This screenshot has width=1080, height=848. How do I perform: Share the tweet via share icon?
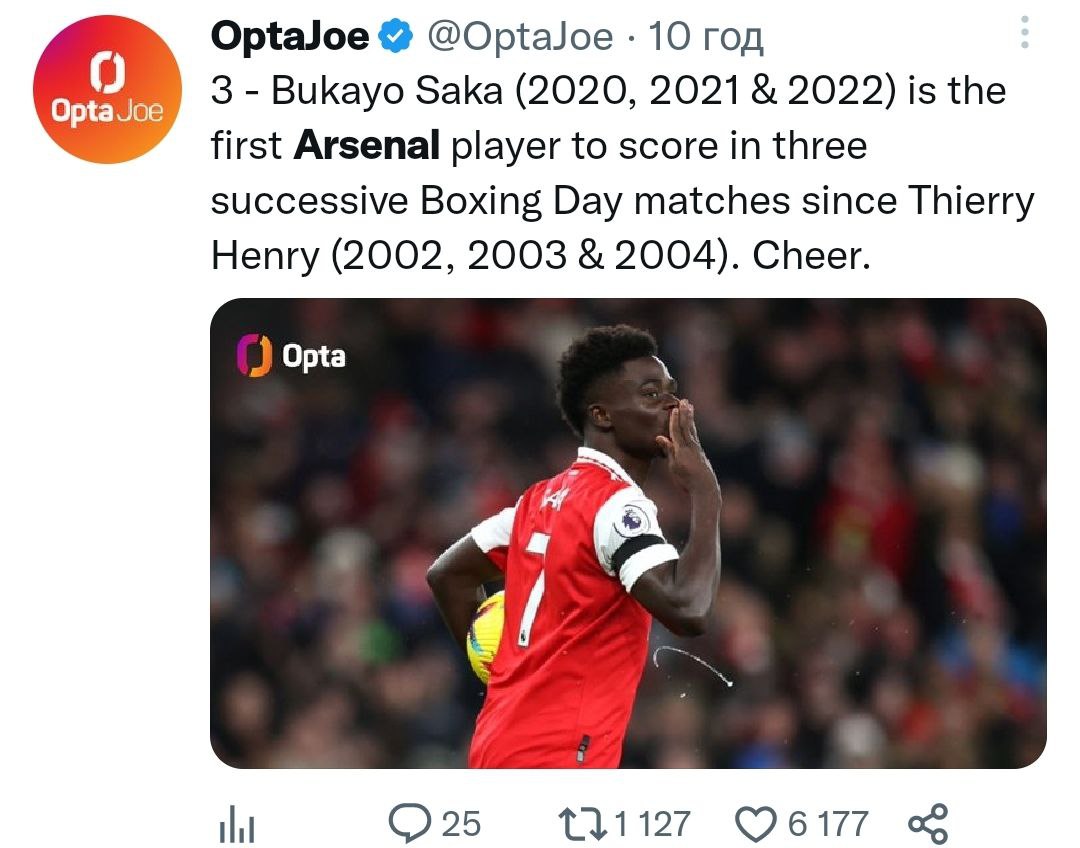[926, 824]
